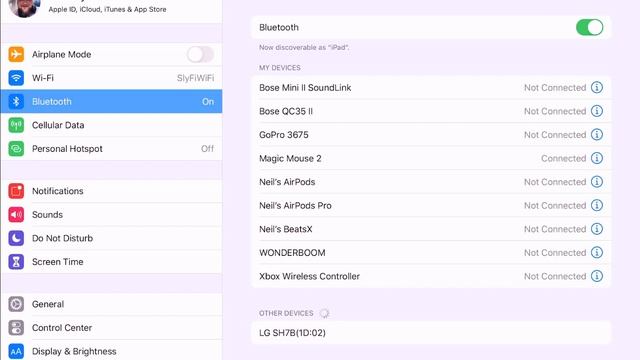Connect to GoPro 3675 device
Screen dimensions: 640x360
431,135
